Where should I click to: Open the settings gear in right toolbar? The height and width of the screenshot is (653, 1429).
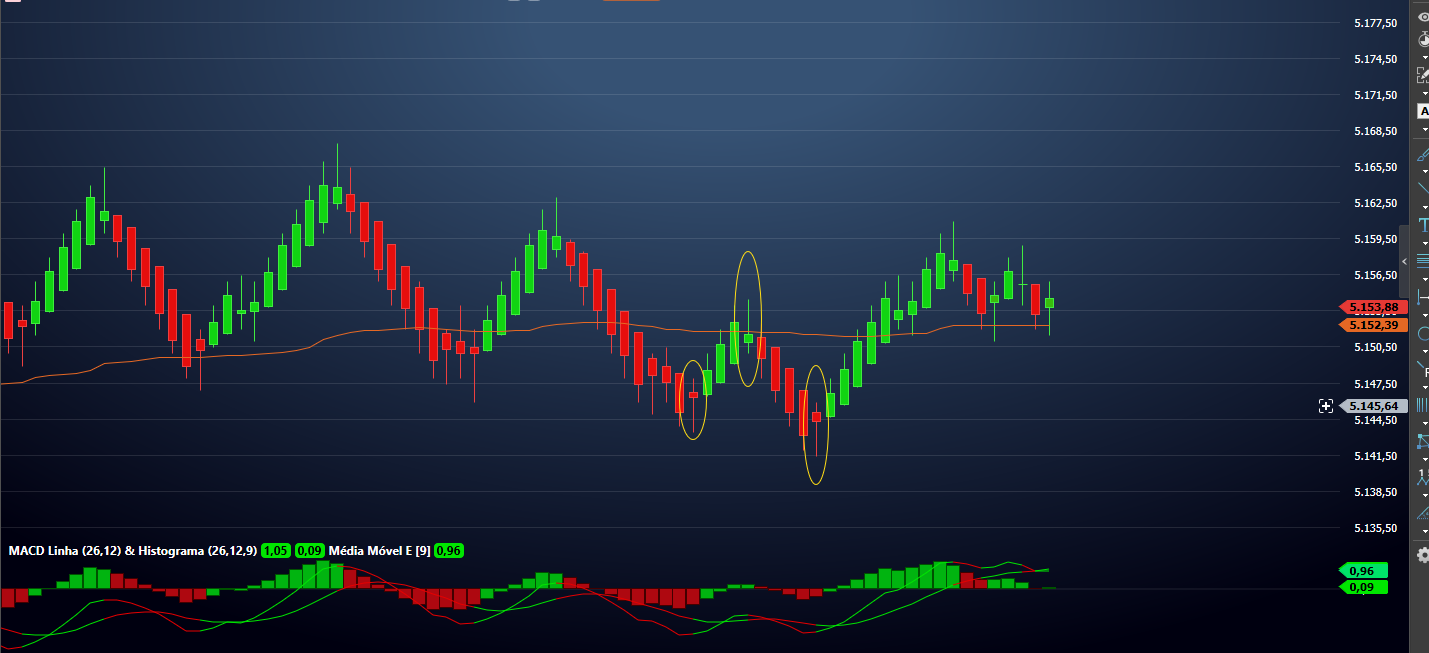point(1422,556)
